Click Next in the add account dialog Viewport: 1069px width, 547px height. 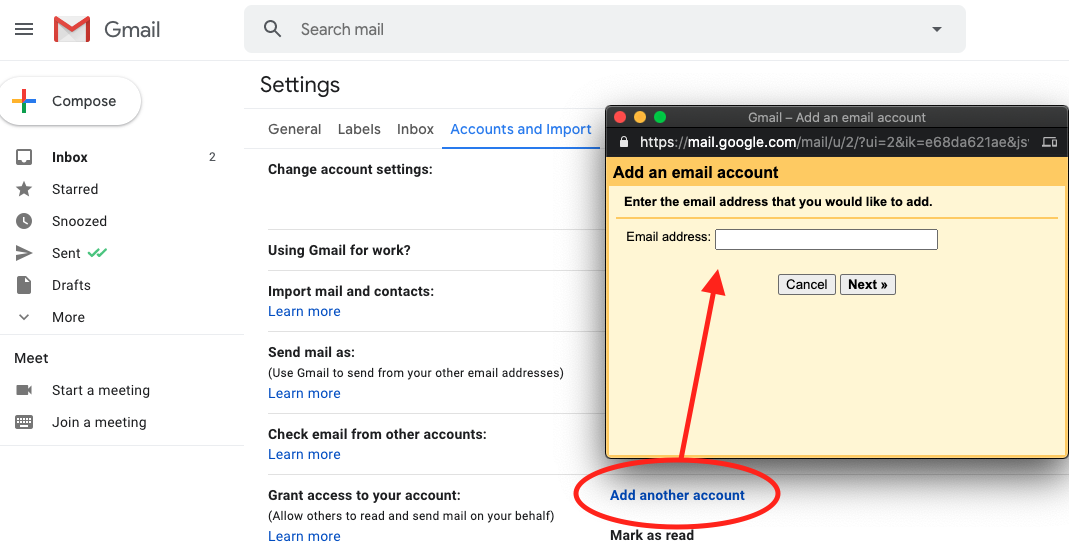867,284
